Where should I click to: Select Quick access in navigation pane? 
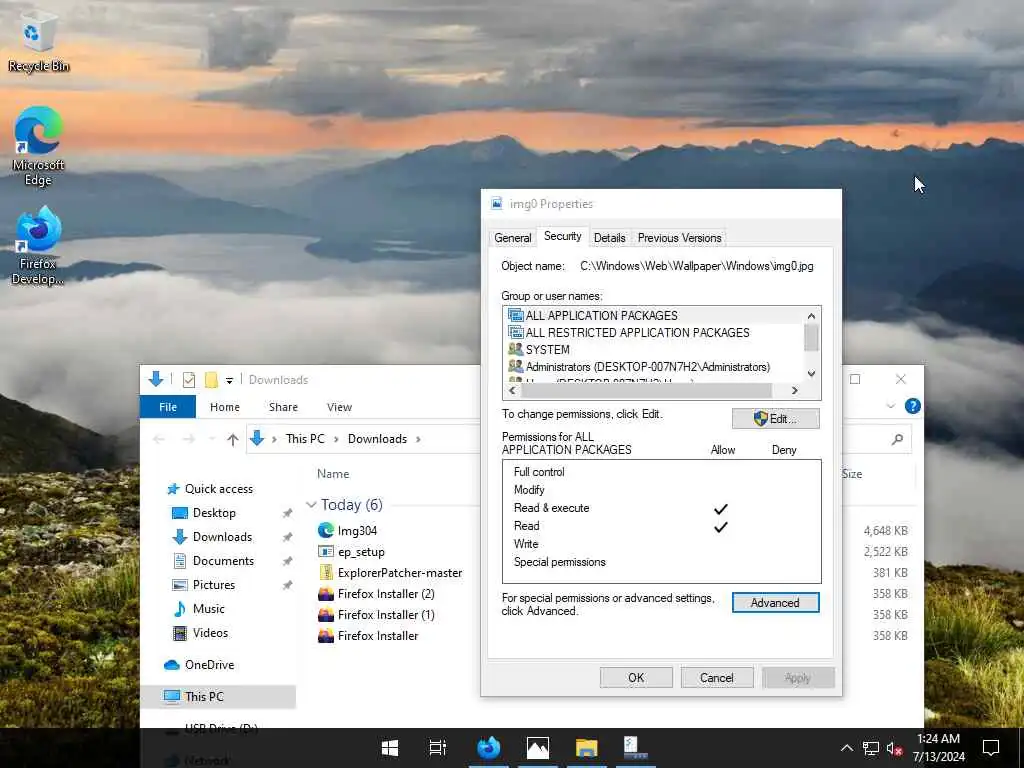click(x=218, y=488)
